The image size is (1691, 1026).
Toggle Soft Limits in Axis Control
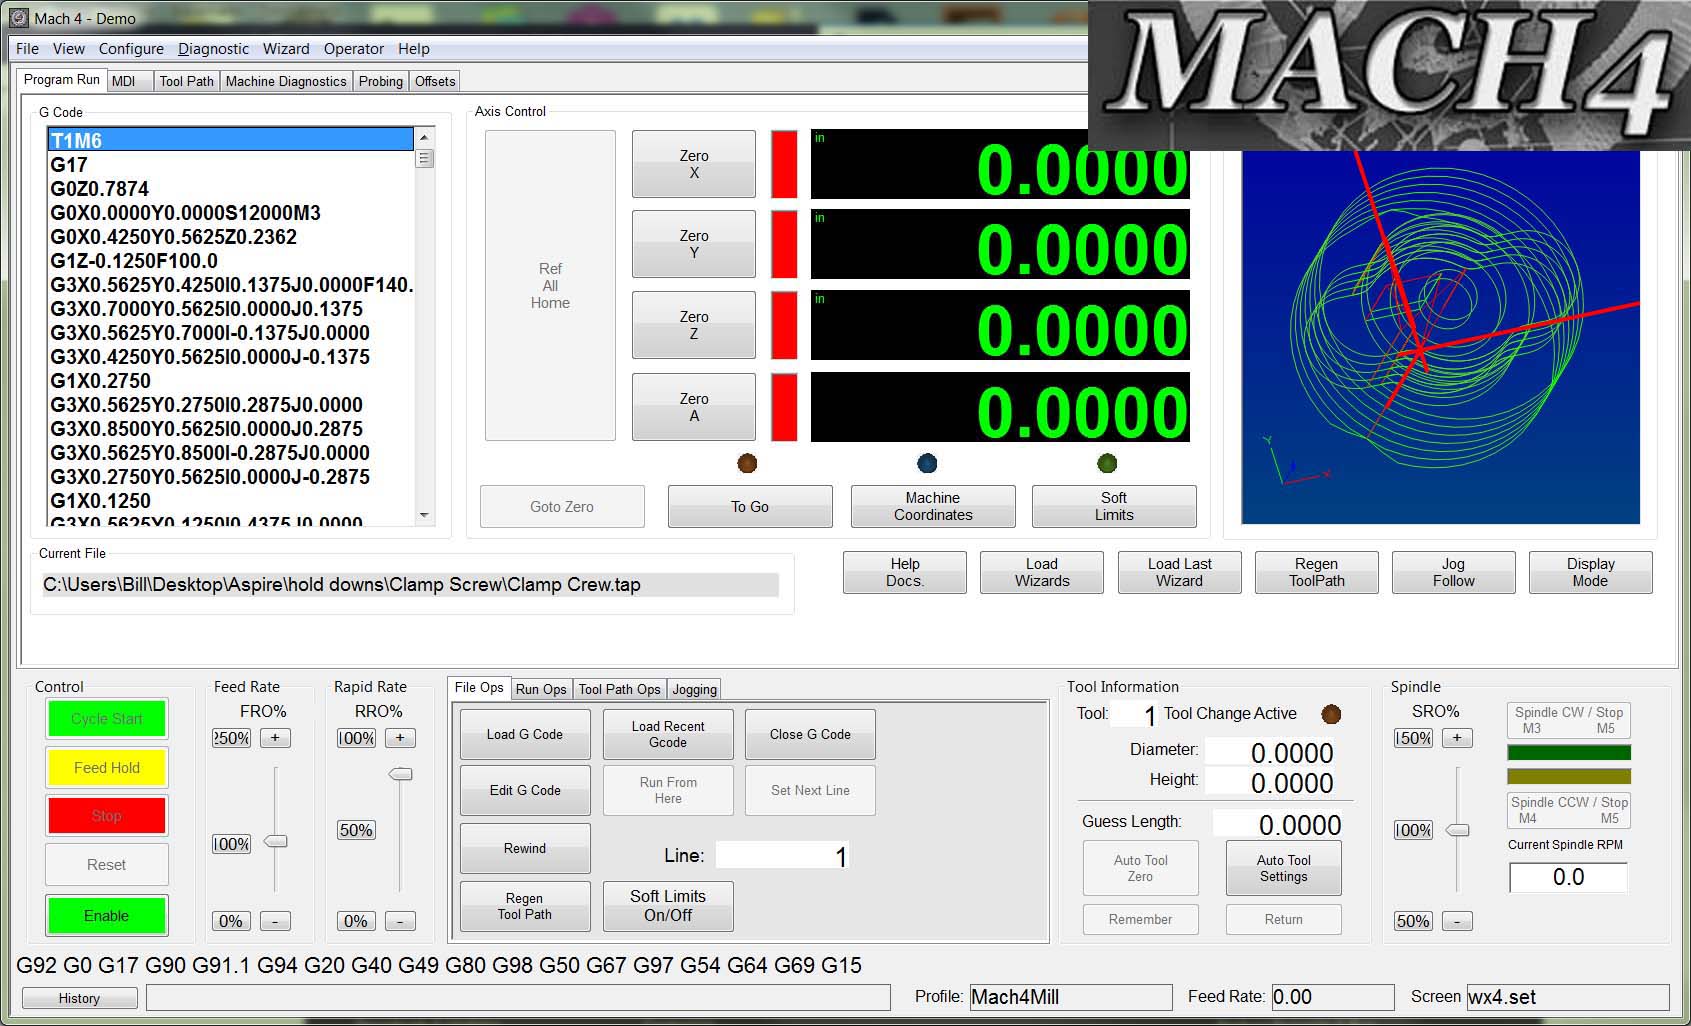1114,506
